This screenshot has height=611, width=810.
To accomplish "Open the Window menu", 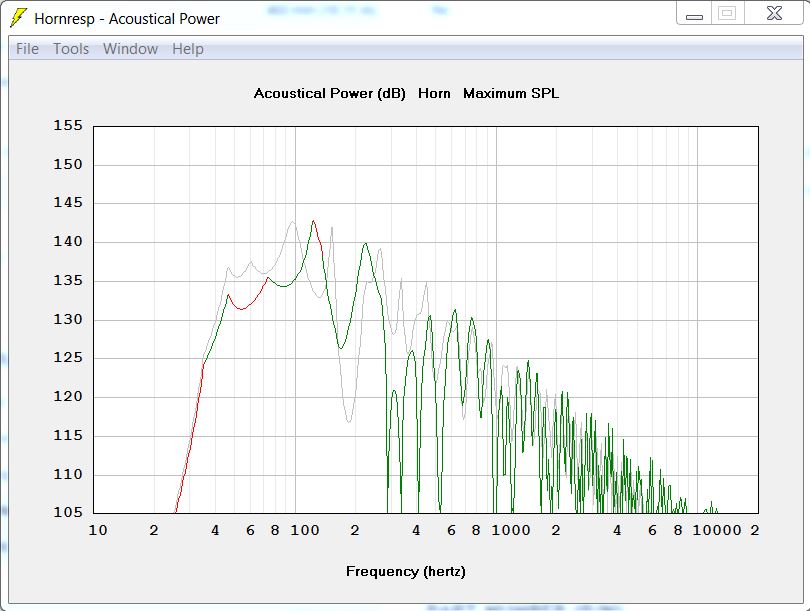I will coord(130,49).
